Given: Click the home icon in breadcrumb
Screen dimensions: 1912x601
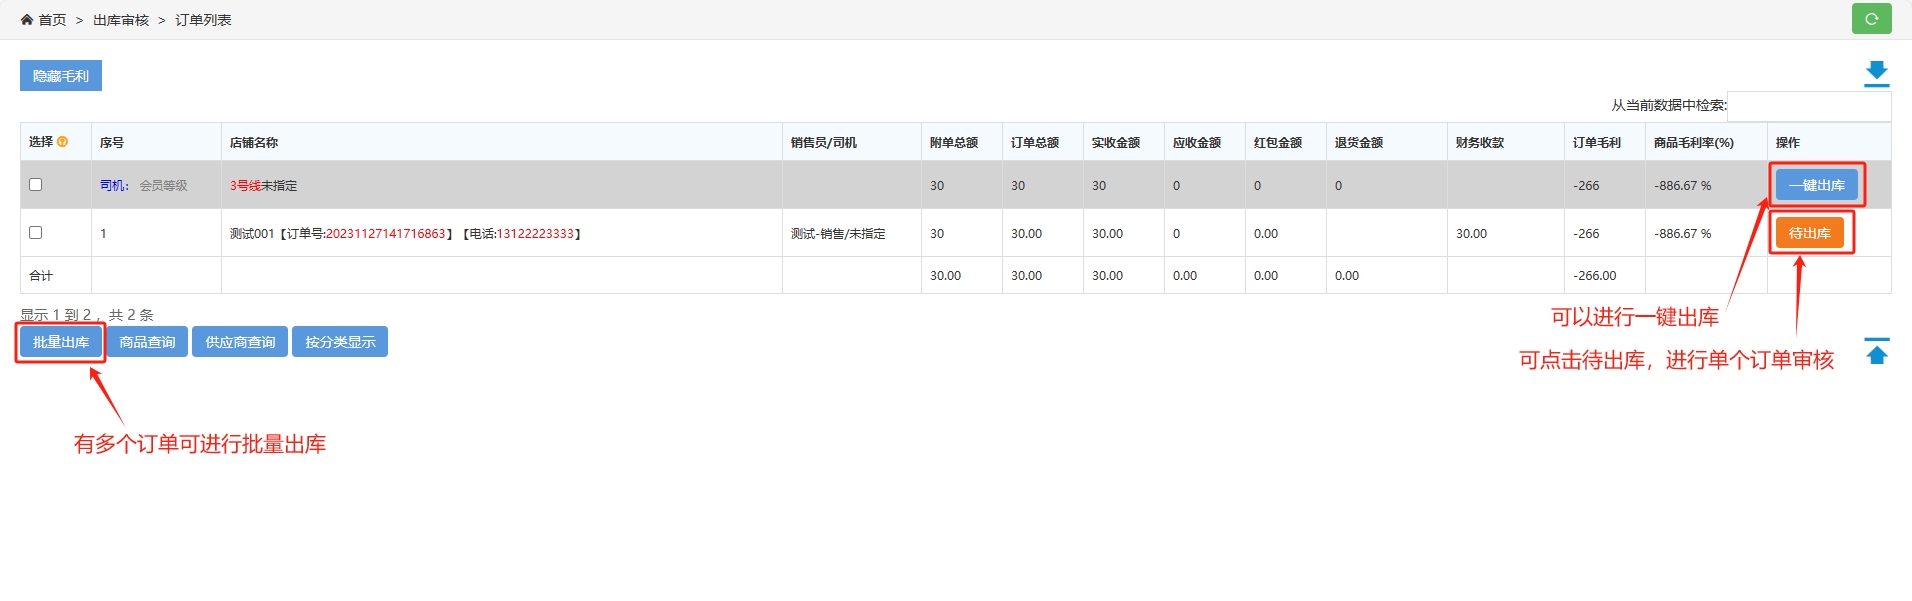Looking at the screenshot, I should click(x=27, y=19).
